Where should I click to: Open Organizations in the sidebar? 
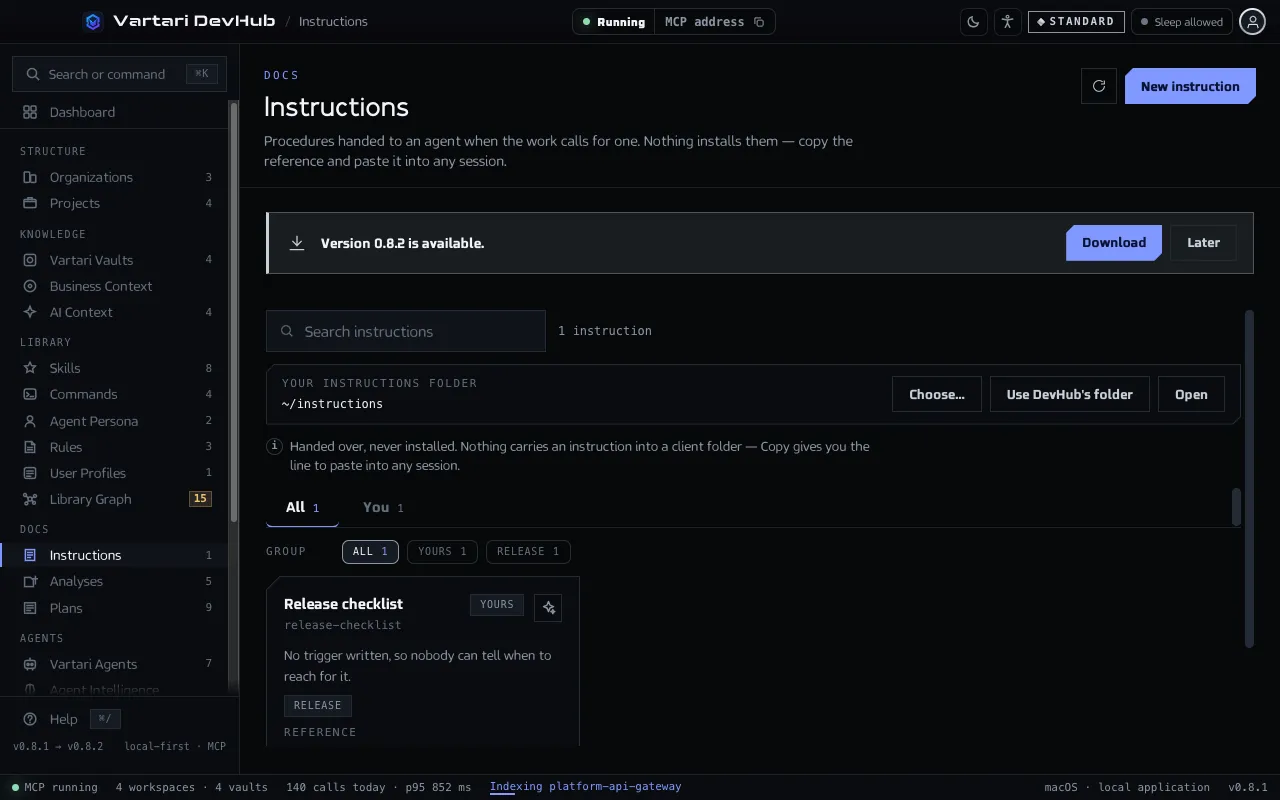pyautogui.click(x=116, y=177)
